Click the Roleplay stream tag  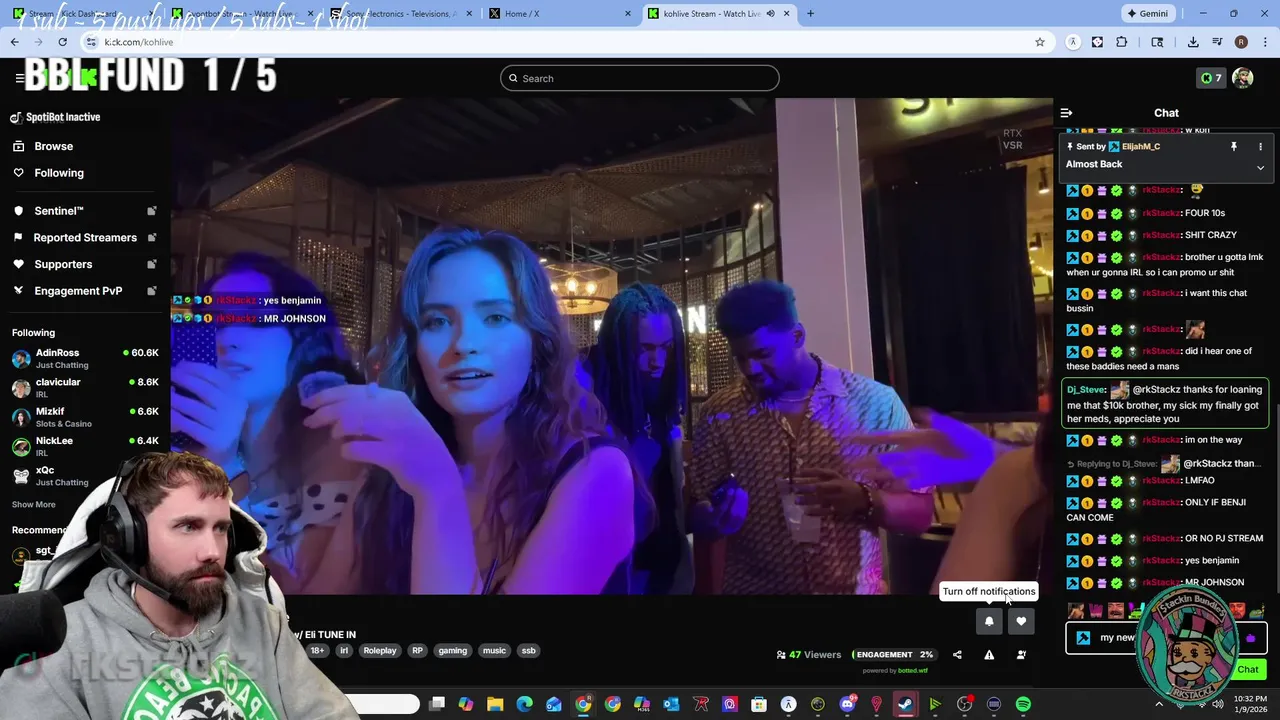pos(380,651)
